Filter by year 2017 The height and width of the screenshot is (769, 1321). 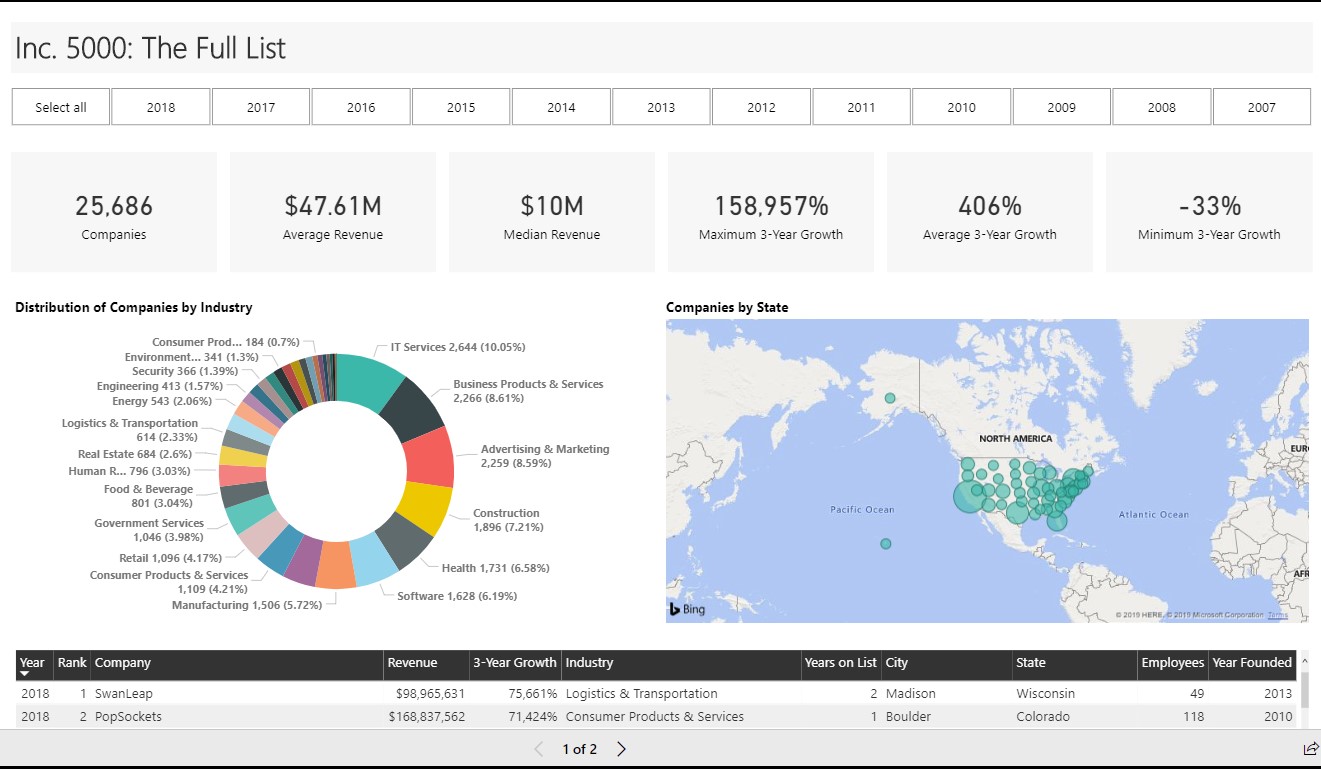[x=261, y=107]
